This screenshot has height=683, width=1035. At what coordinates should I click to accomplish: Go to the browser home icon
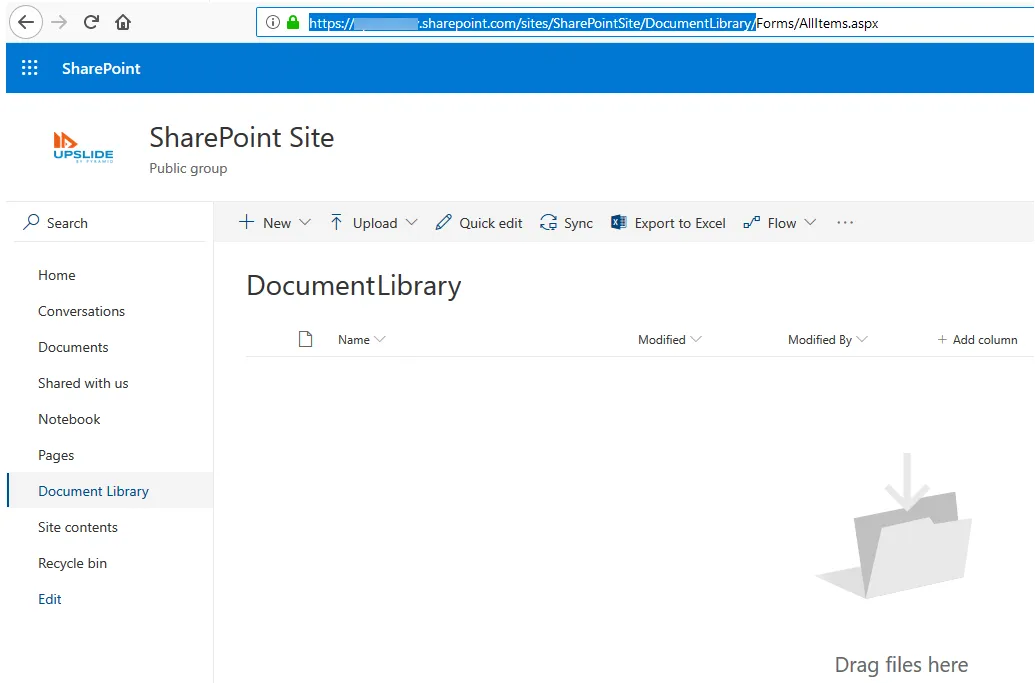click(x=123, y=22)
